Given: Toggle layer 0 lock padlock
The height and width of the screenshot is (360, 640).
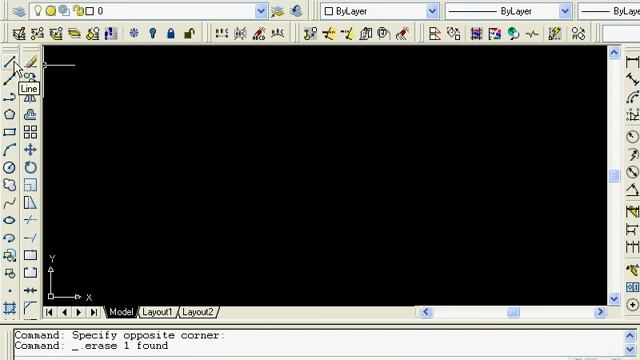Looking at the screenshot, I should point(78,11).
